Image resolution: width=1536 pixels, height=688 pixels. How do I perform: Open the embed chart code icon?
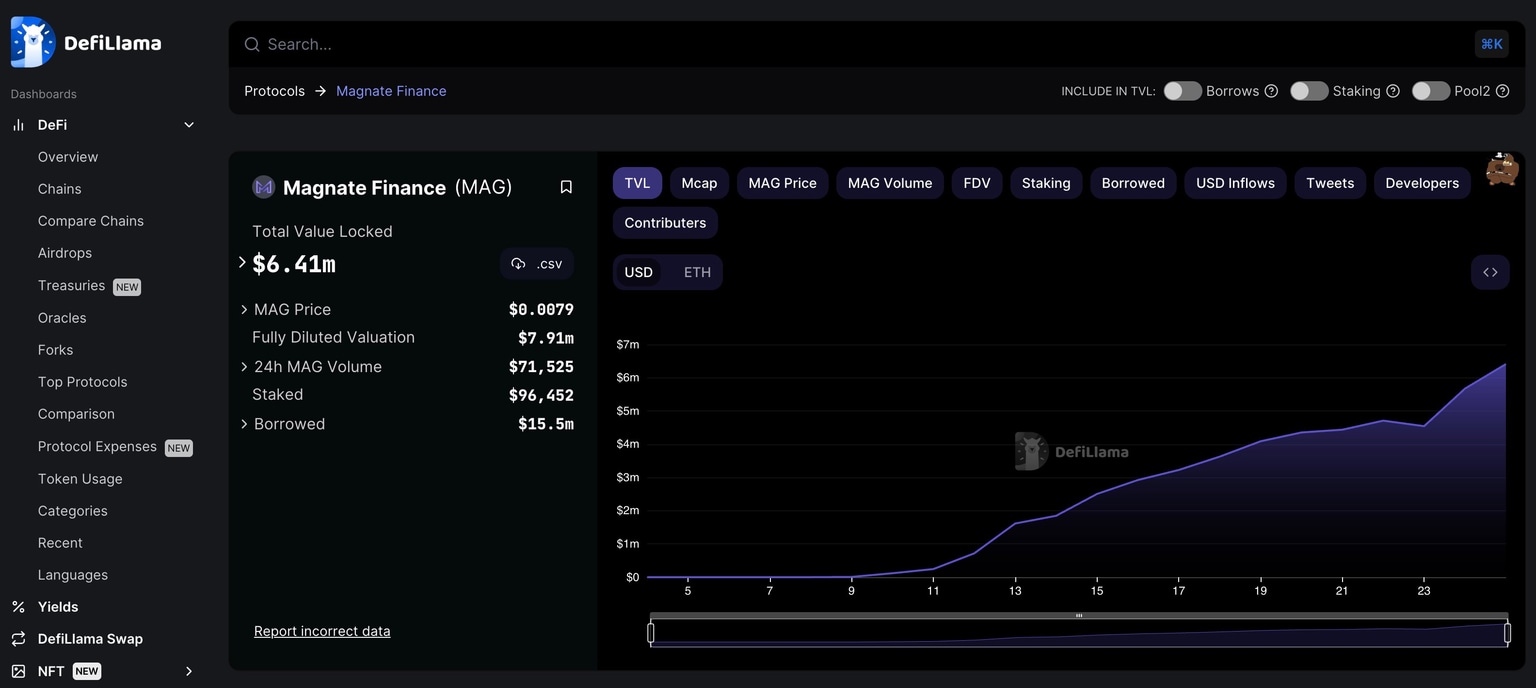click(x=1490, y=271)
